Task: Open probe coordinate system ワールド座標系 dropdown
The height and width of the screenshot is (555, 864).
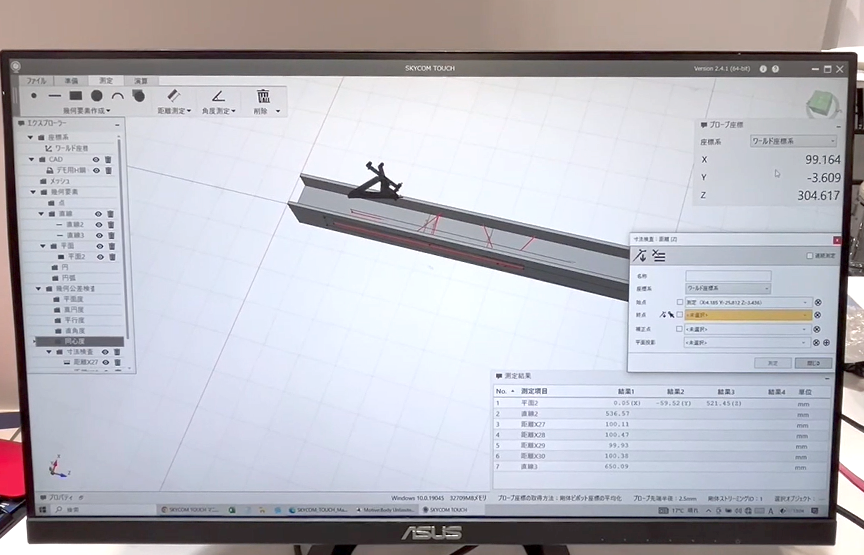Action: (x=793, y=141)
